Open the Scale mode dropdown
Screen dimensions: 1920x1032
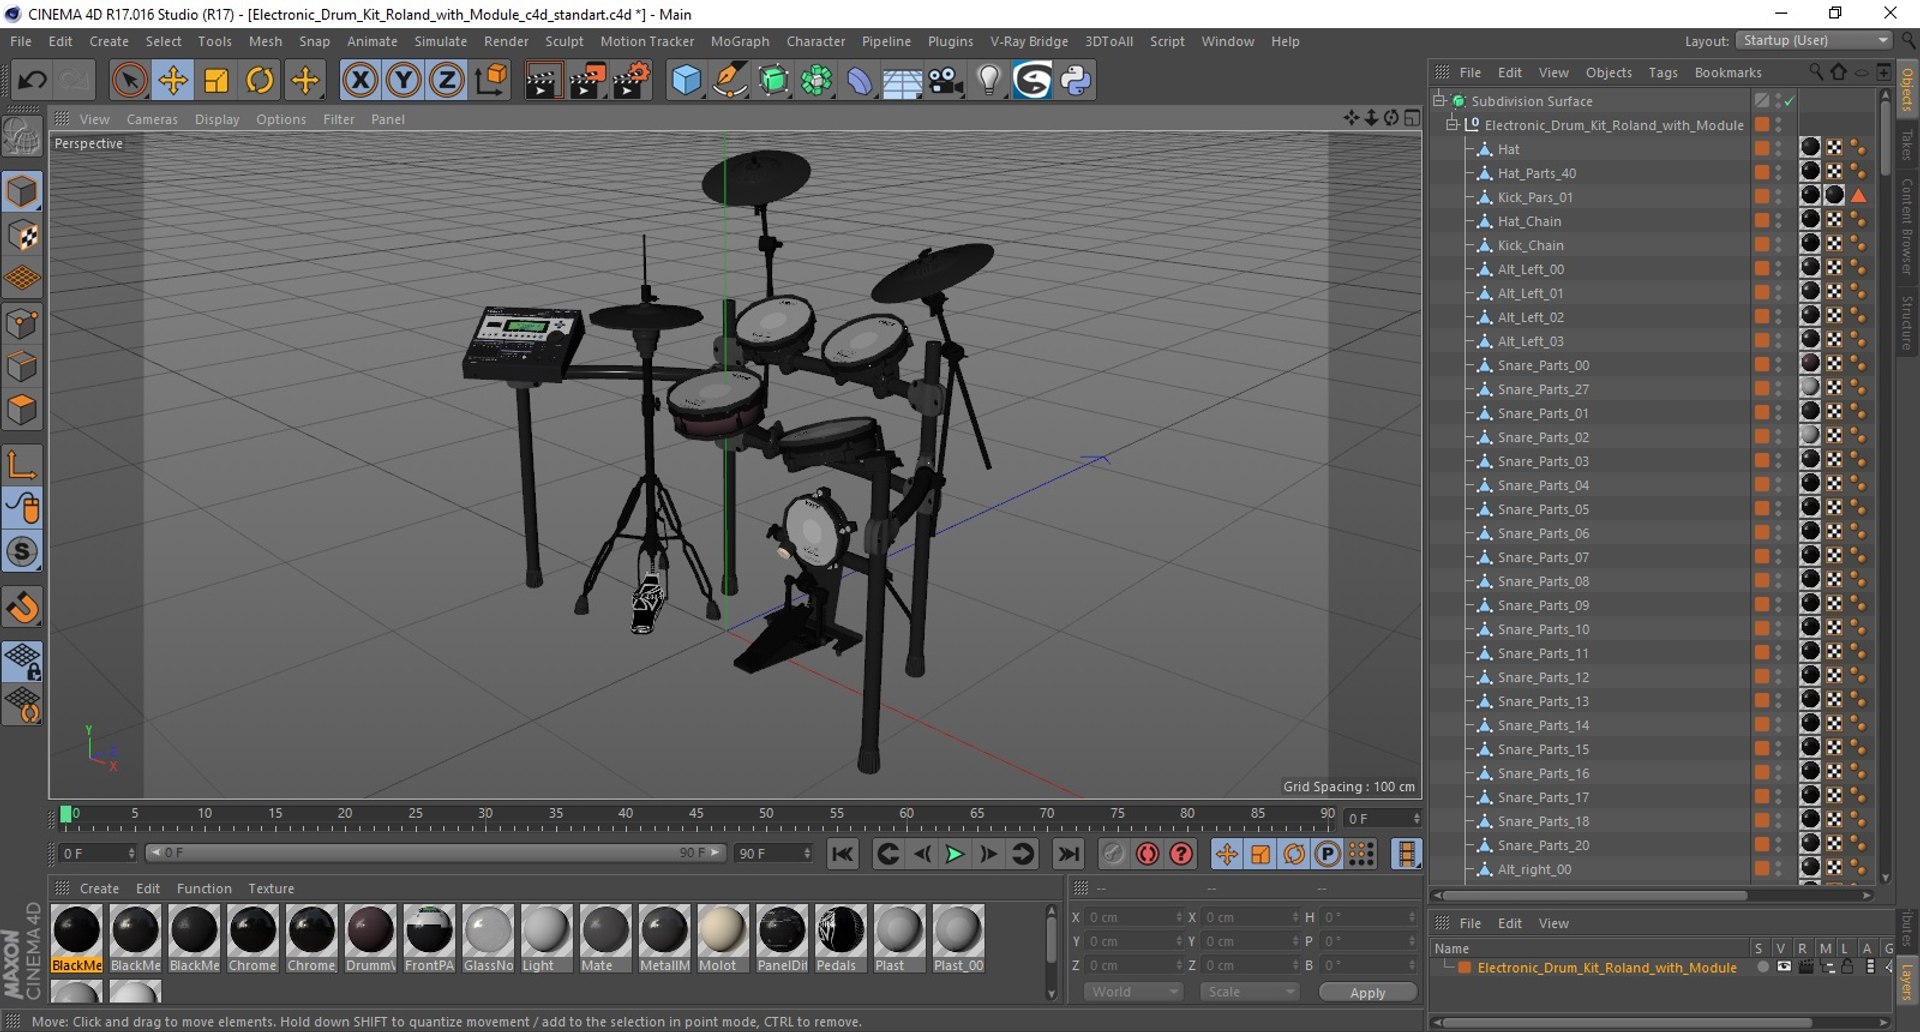(x=1250, y=992)
